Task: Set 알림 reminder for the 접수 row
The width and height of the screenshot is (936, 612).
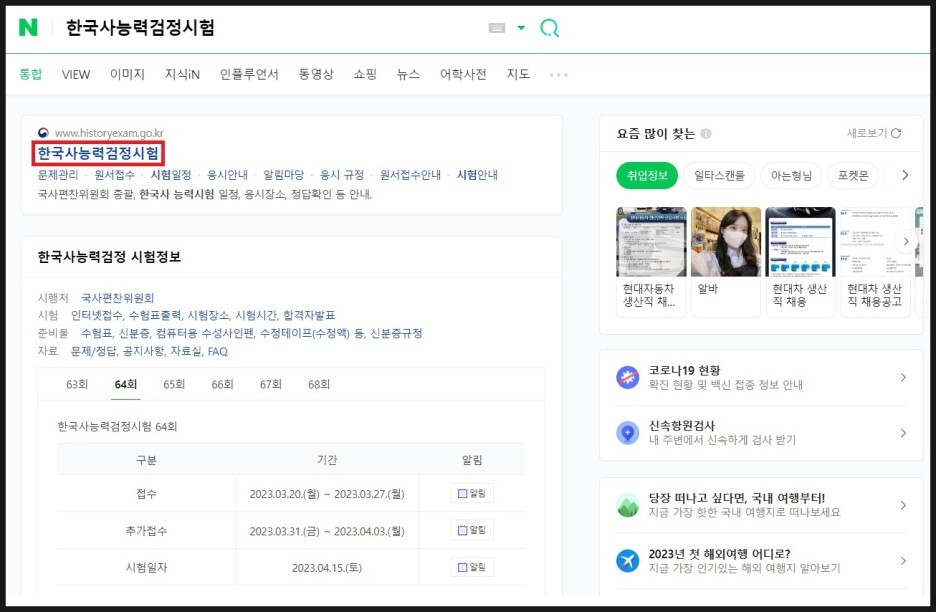Action: click(472, 493)
